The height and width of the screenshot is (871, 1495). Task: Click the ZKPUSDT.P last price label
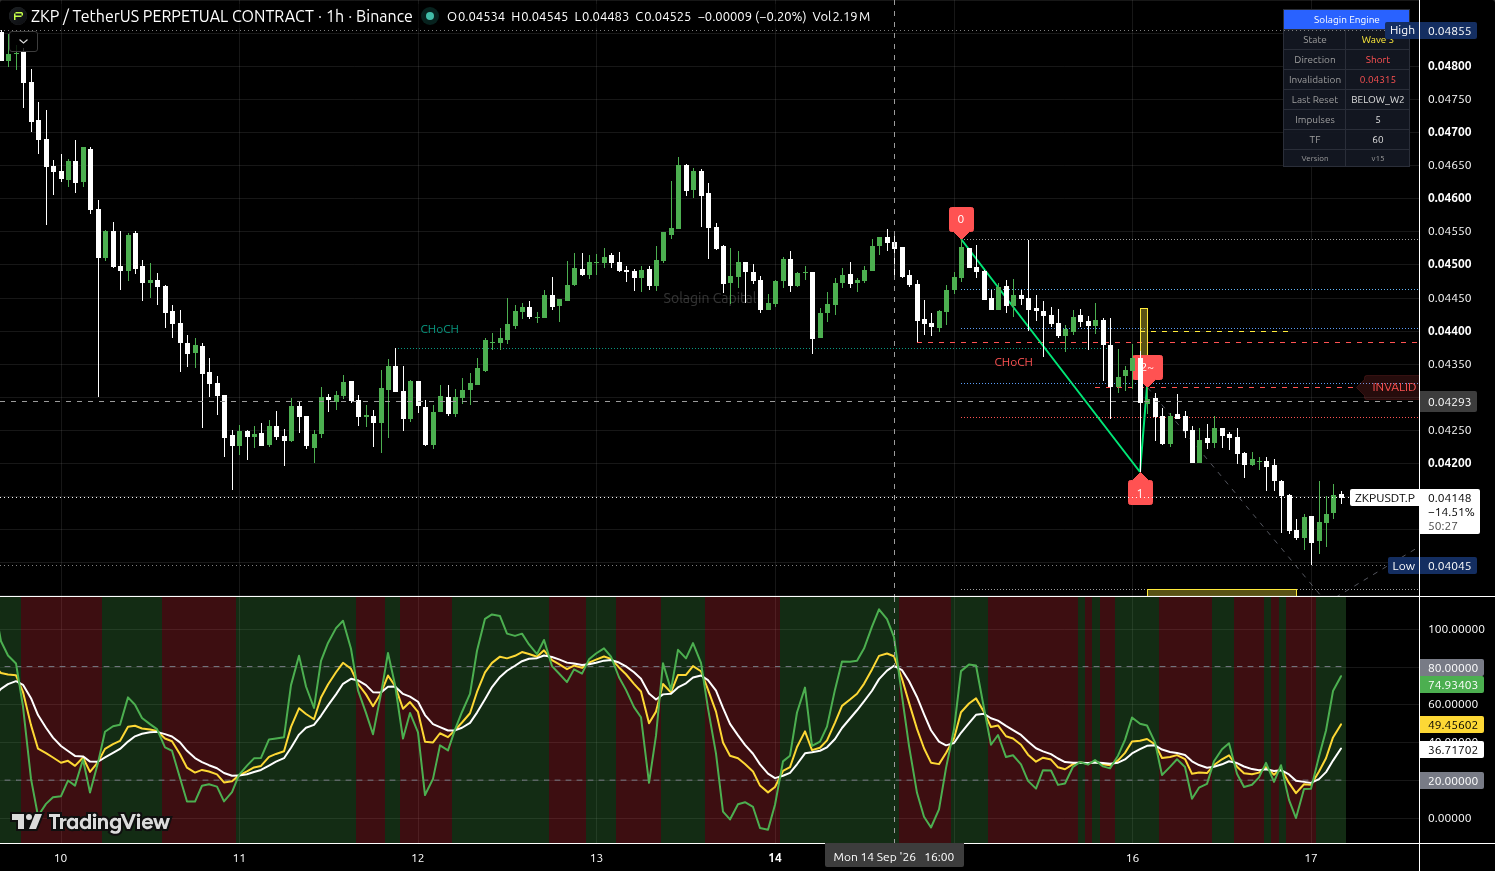pos(1384,498)
